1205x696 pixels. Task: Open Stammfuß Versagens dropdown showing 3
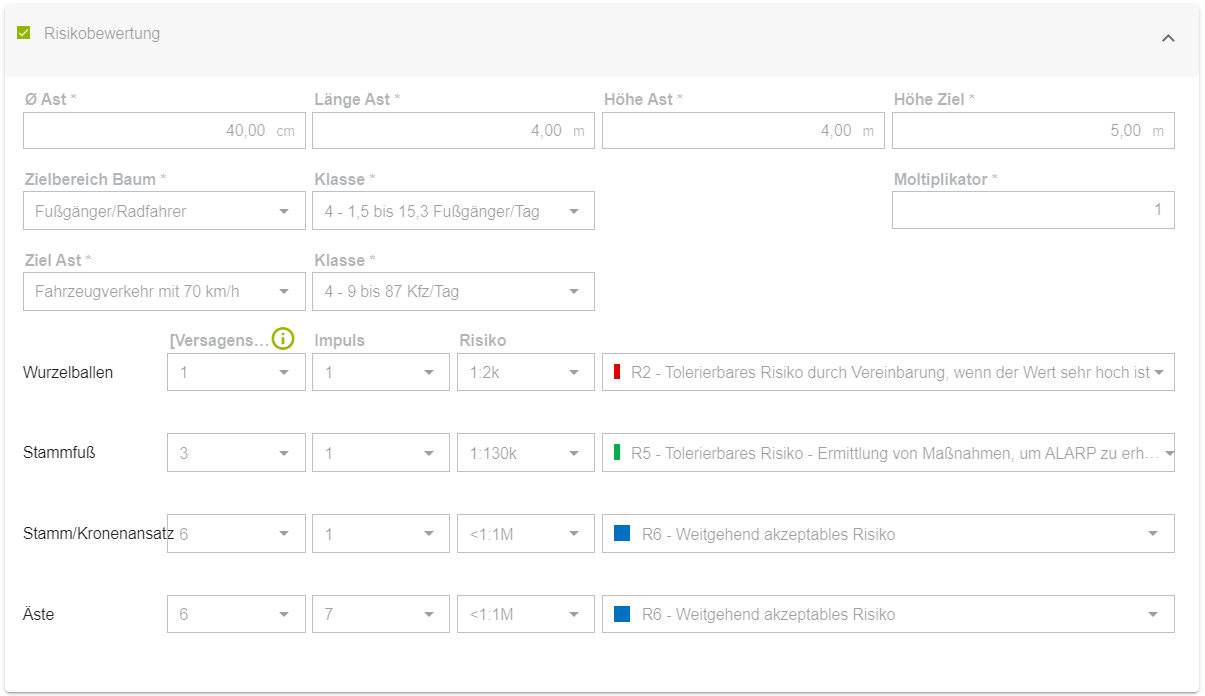(236, 453)
